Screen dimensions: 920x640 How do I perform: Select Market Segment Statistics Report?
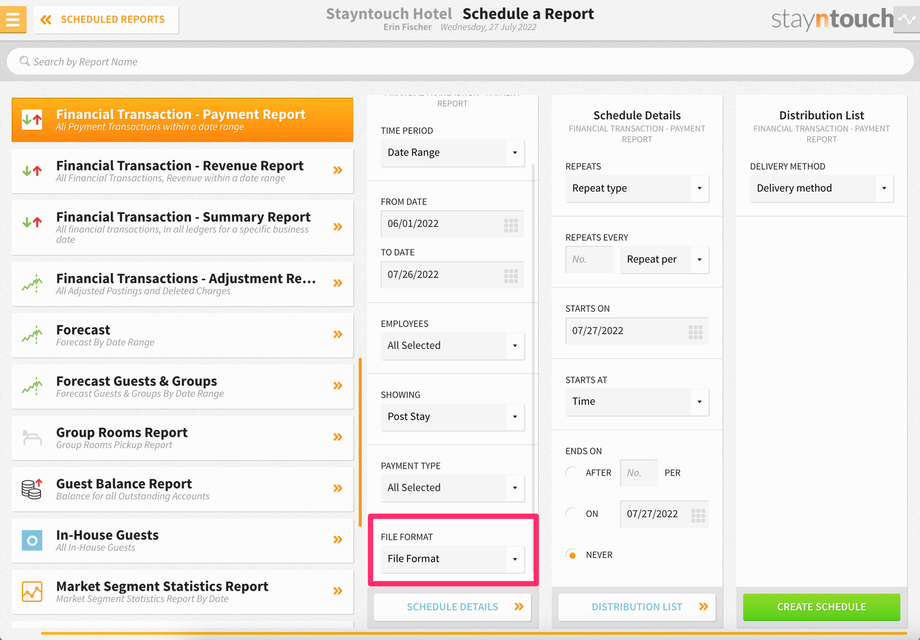pyautogui.click(x=182, y=591)
